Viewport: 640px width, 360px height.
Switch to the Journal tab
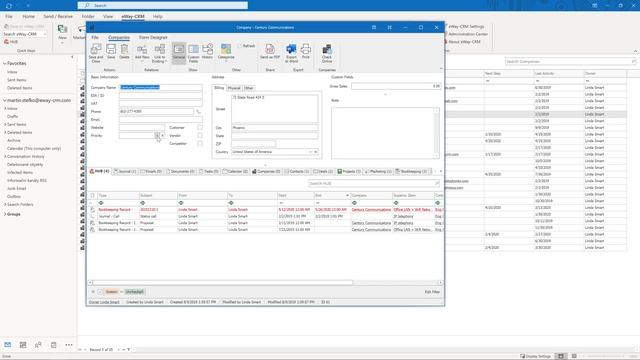click(x=125, y=171)
